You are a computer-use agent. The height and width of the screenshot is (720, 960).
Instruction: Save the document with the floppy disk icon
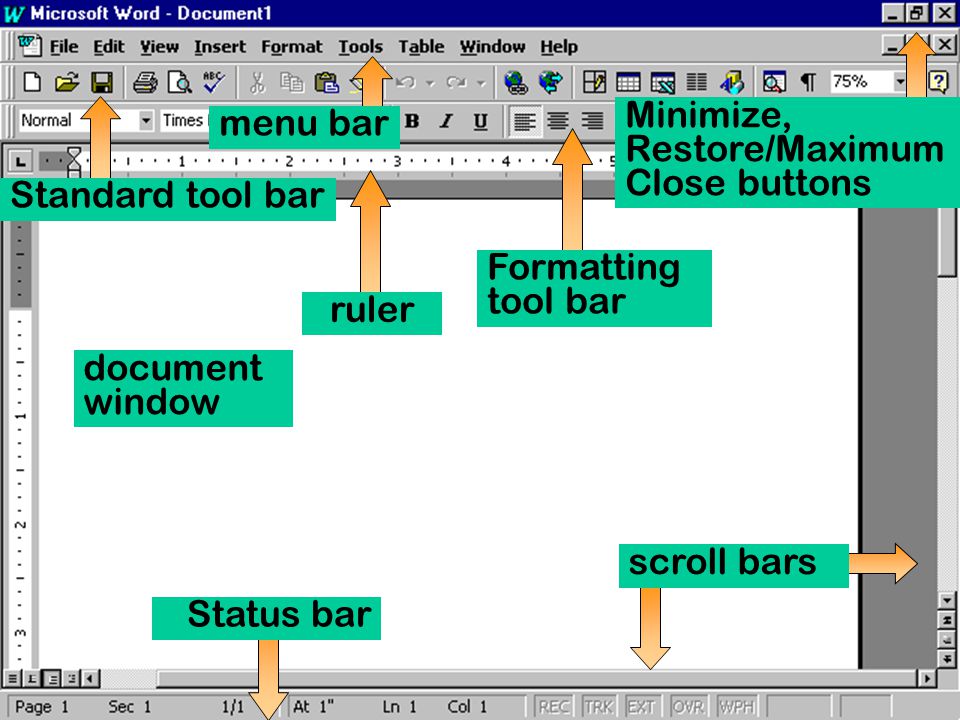[102, 81]
